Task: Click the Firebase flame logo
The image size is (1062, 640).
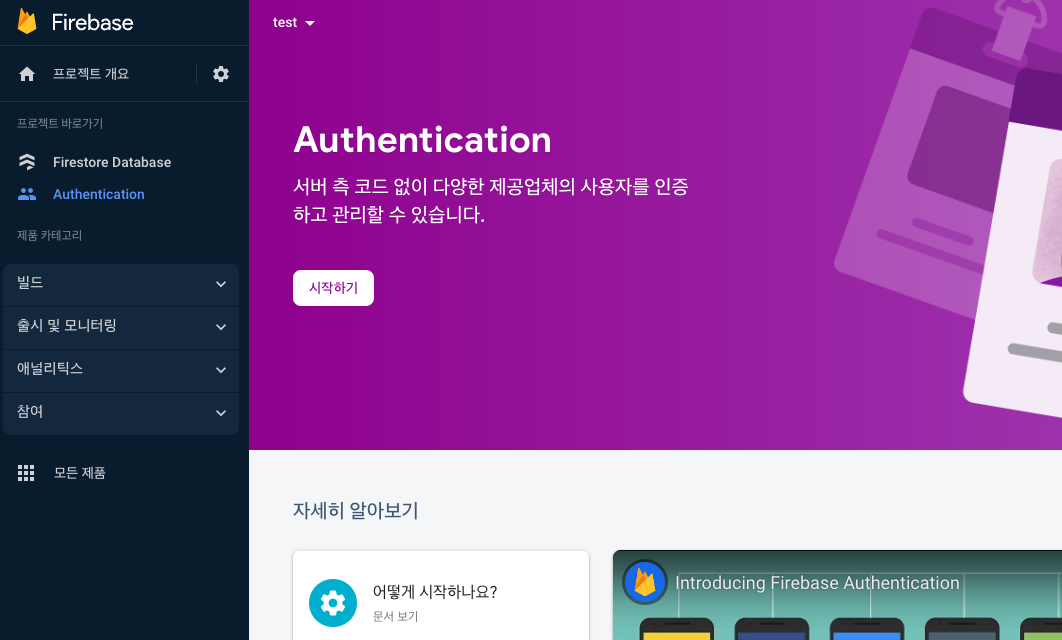Action: [27, 22]
